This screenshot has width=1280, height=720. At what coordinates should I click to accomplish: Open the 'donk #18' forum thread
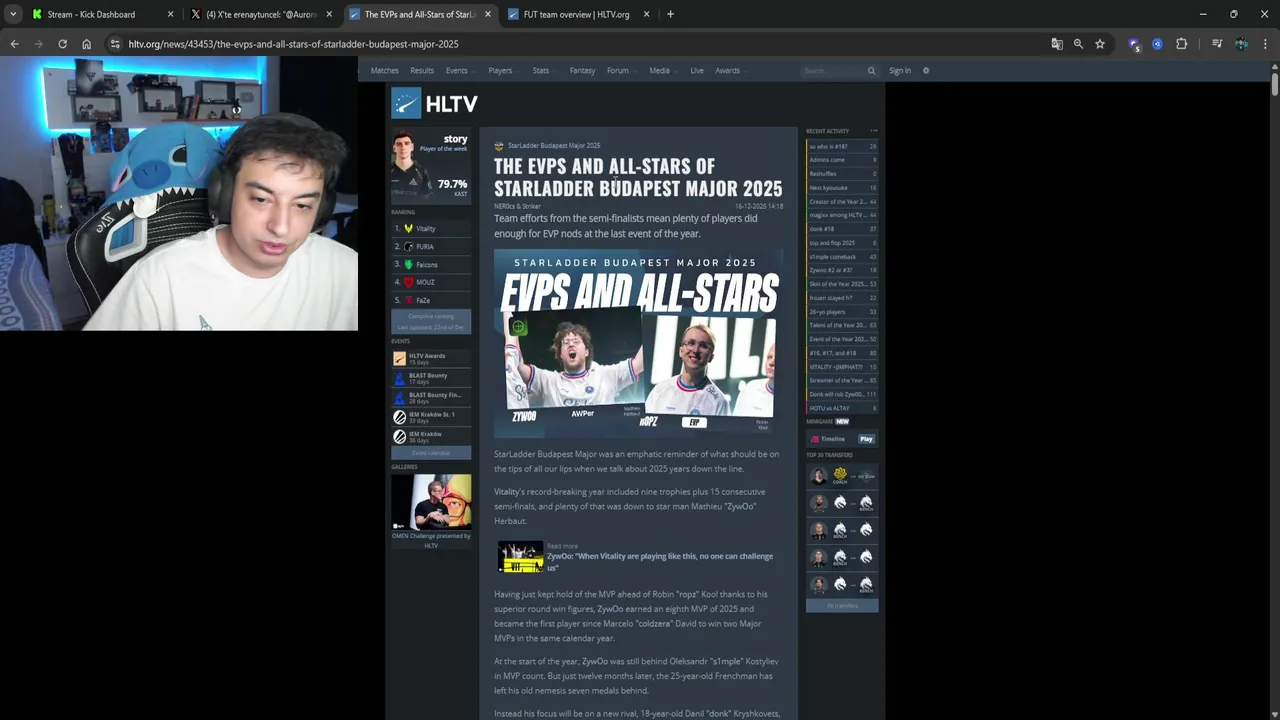pyautogui.click(x=842, y=229)
